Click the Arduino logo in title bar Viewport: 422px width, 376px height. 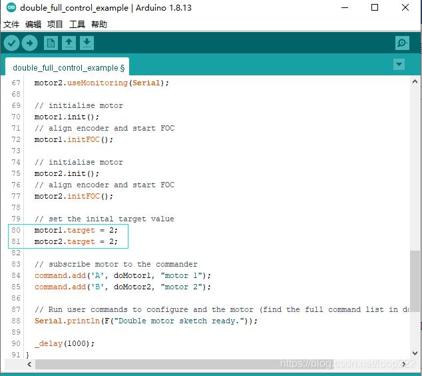click(x=11, y=7)
